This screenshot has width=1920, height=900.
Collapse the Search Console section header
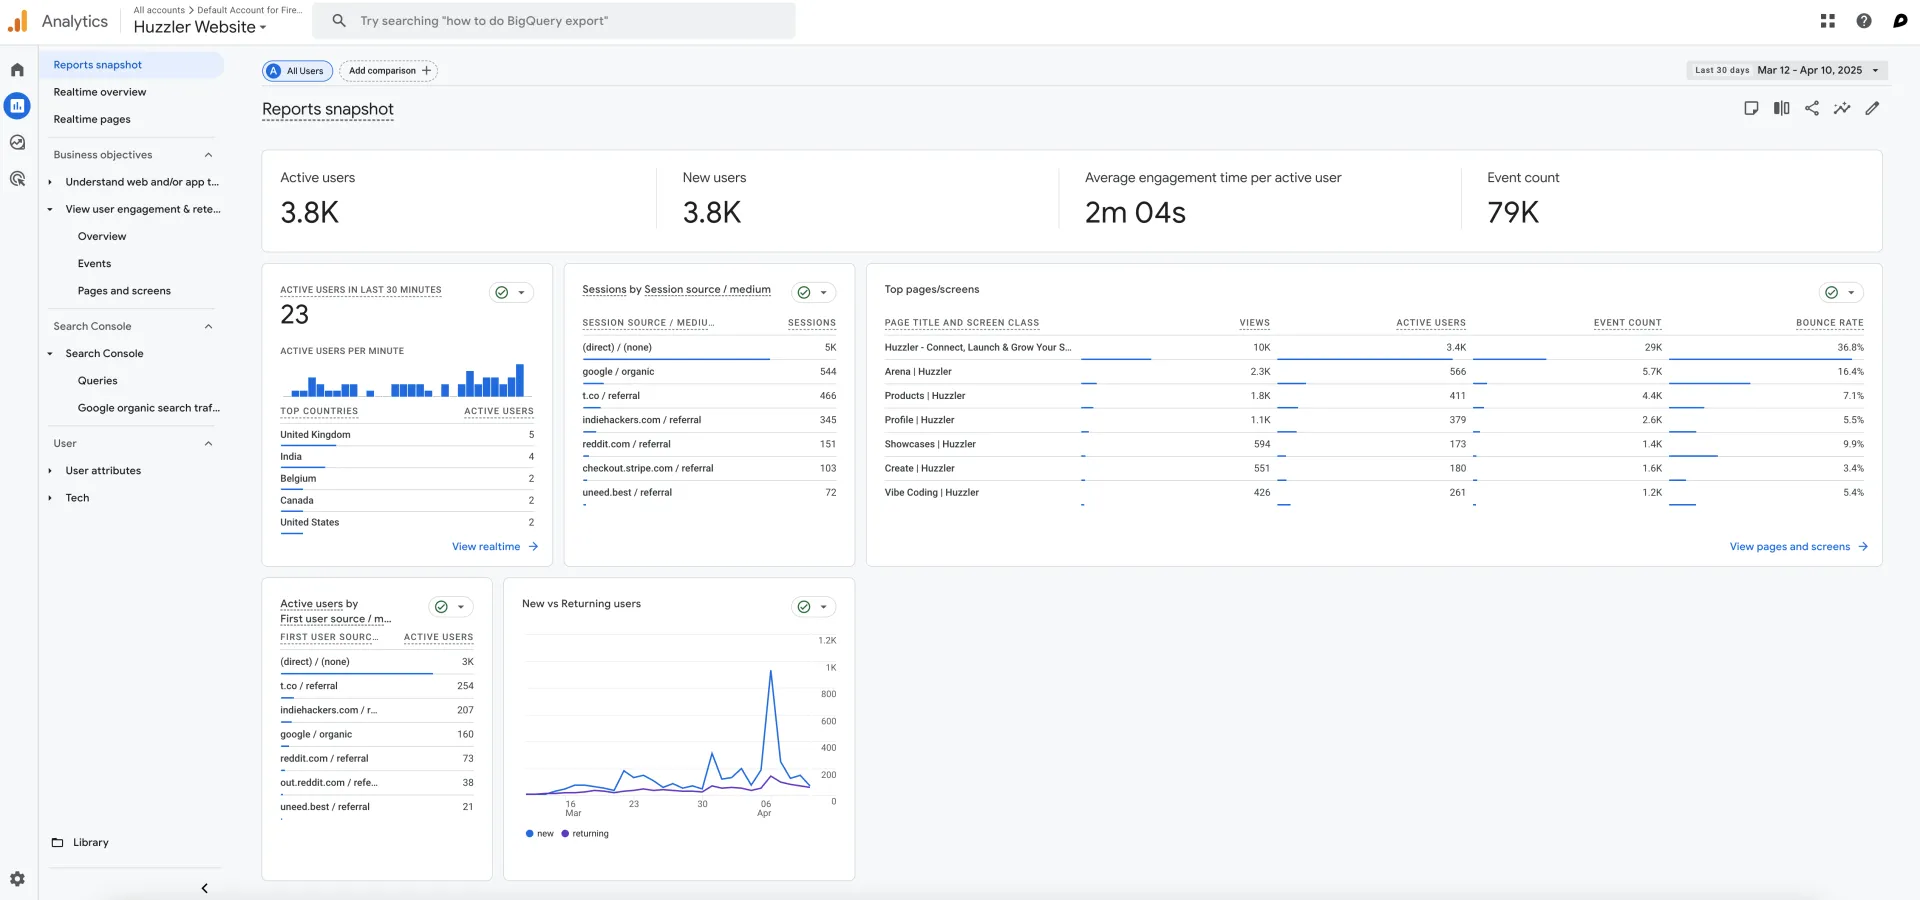[208, 327]
